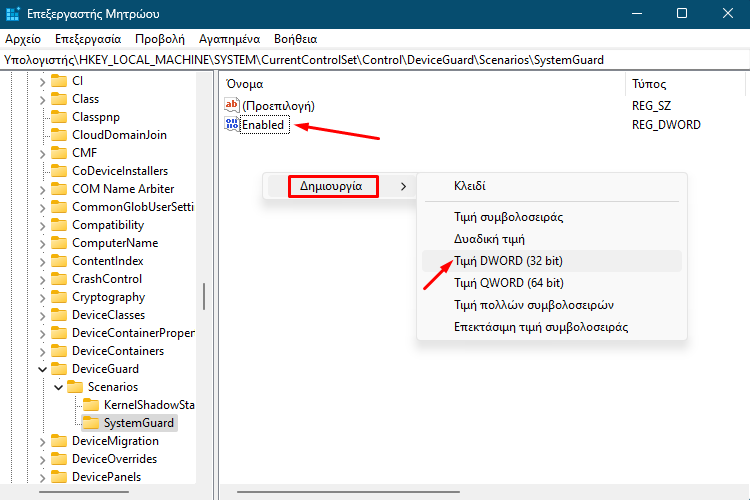Click the Όνομα column header
The image size is (750, 500).
244,84
